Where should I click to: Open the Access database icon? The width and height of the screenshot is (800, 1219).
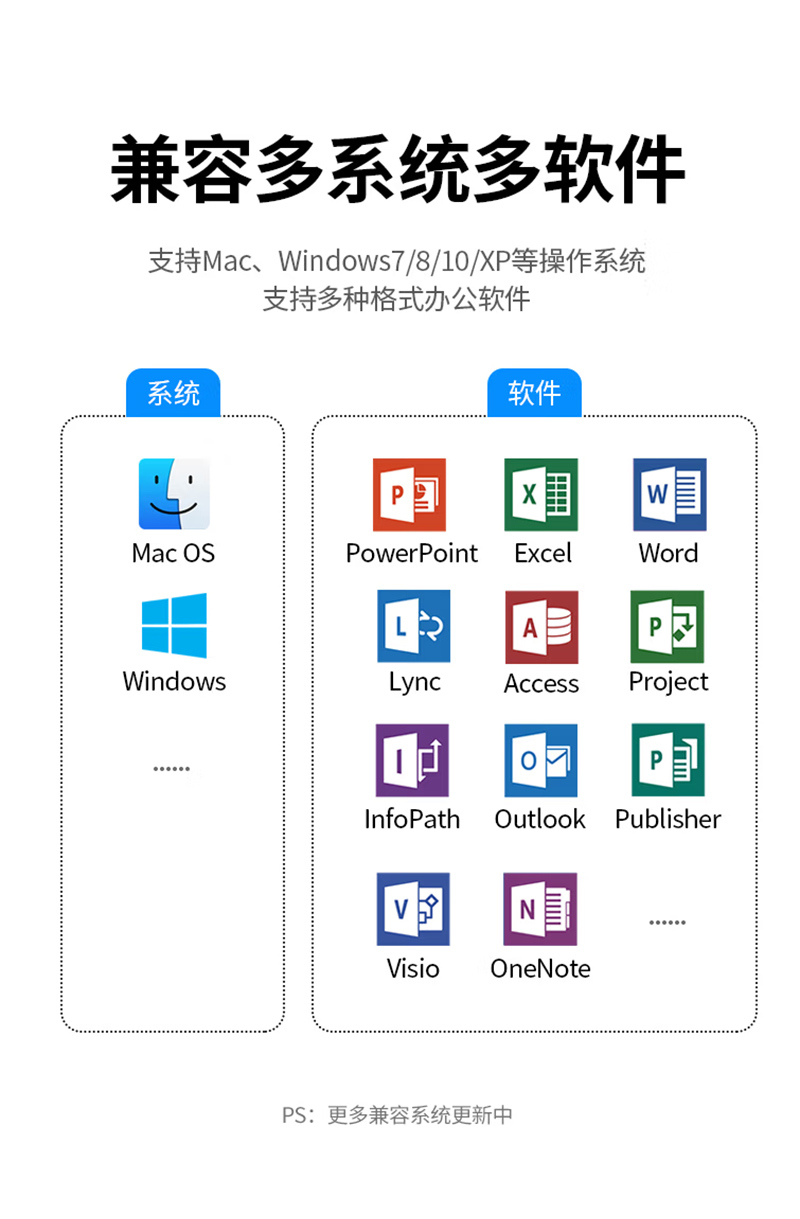coord(542,627)
